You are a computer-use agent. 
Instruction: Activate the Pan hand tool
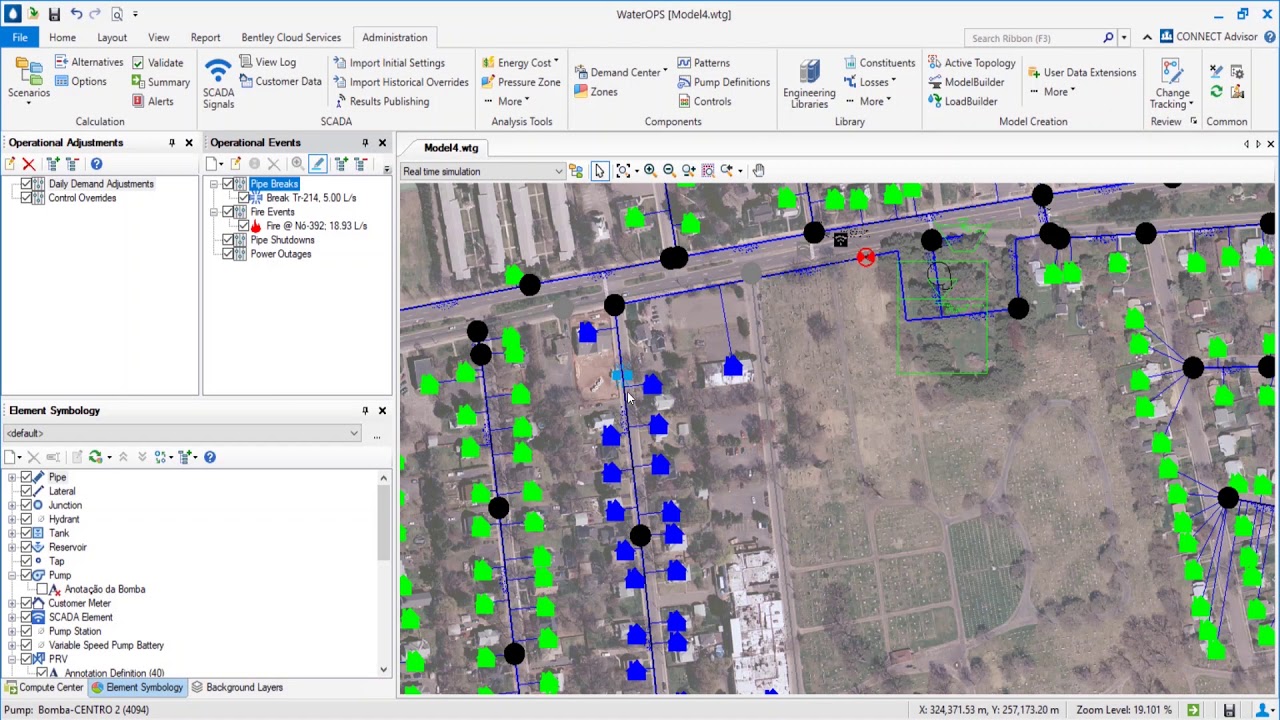coord(759,171)
